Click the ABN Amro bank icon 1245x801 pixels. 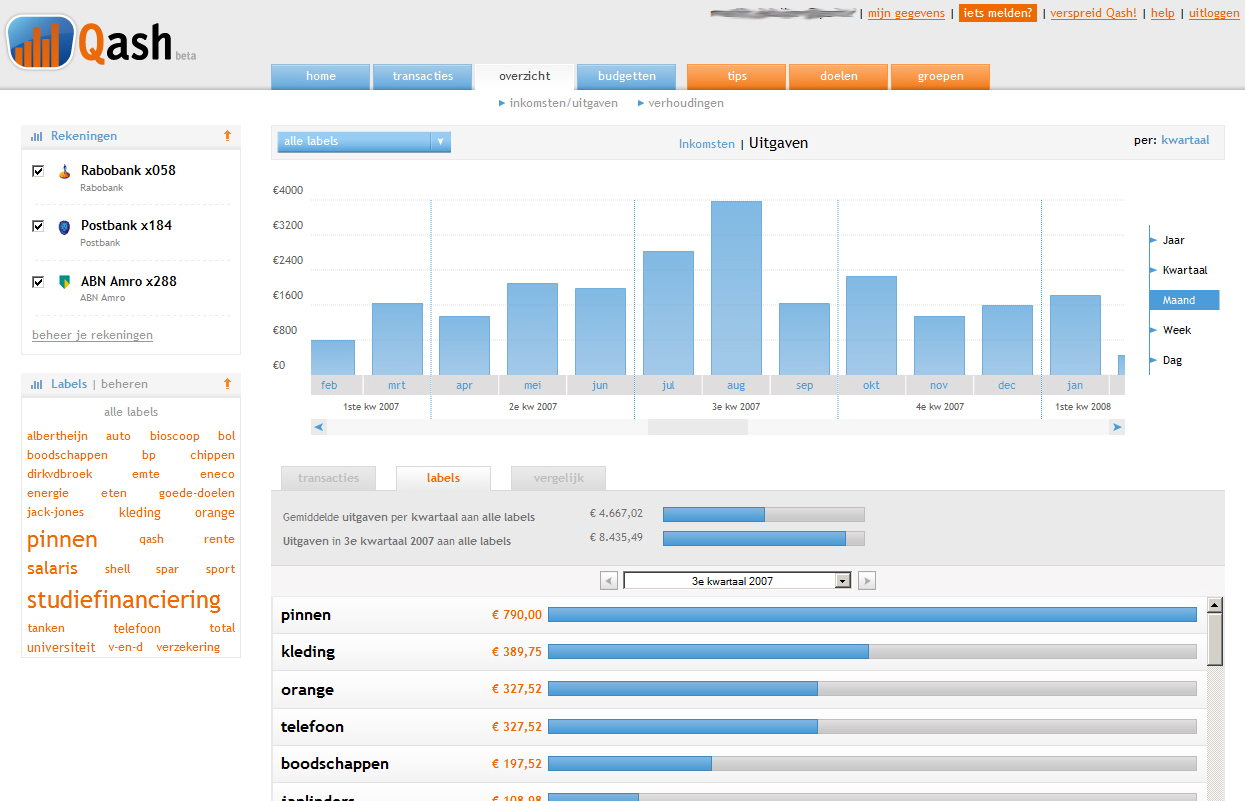[64, 281]
